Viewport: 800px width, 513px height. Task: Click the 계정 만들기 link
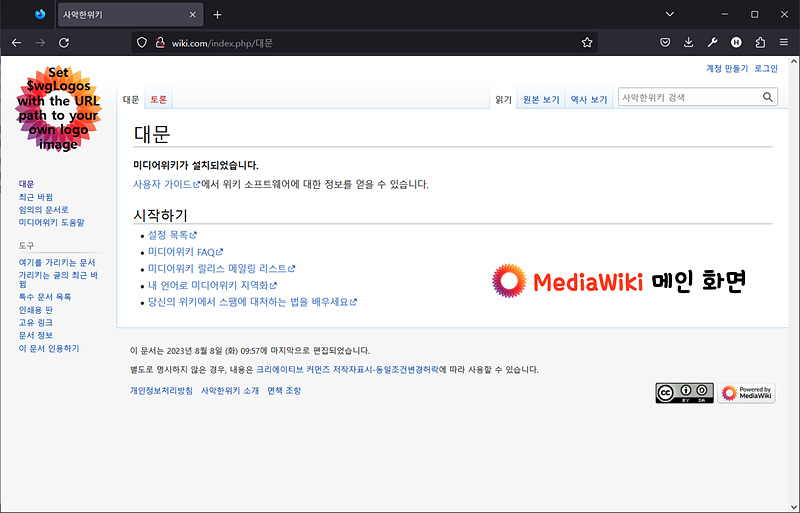coord(727,68)
